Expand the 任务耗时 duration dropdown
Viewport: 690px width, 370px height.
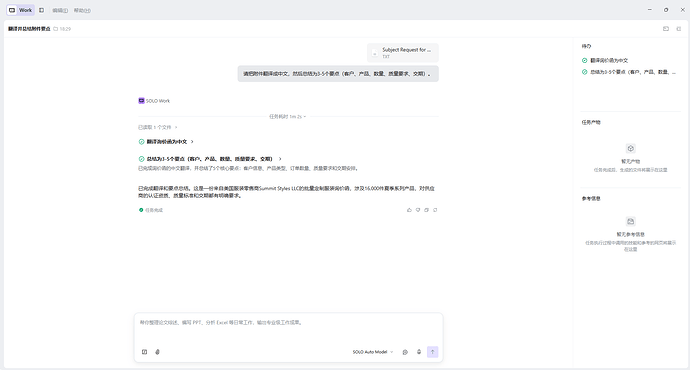(x=287, y=117)
